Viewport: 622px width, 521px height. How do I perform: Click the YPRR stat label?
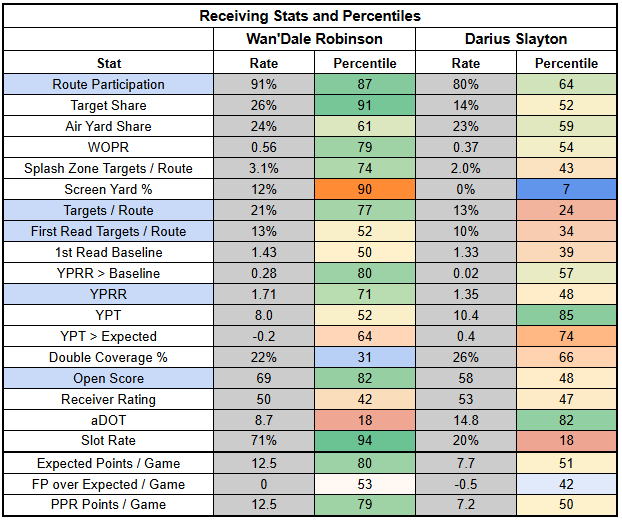(109, 294)
